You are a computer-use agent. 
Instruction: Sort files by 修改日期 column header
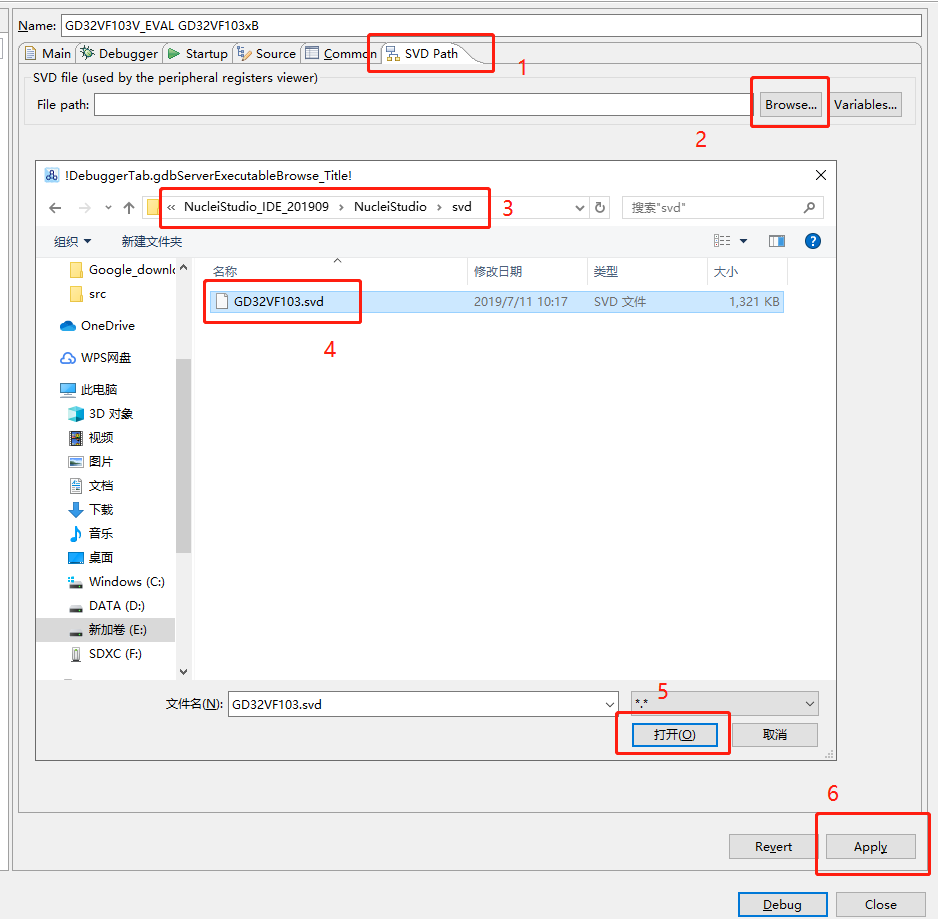pos(498,272)
